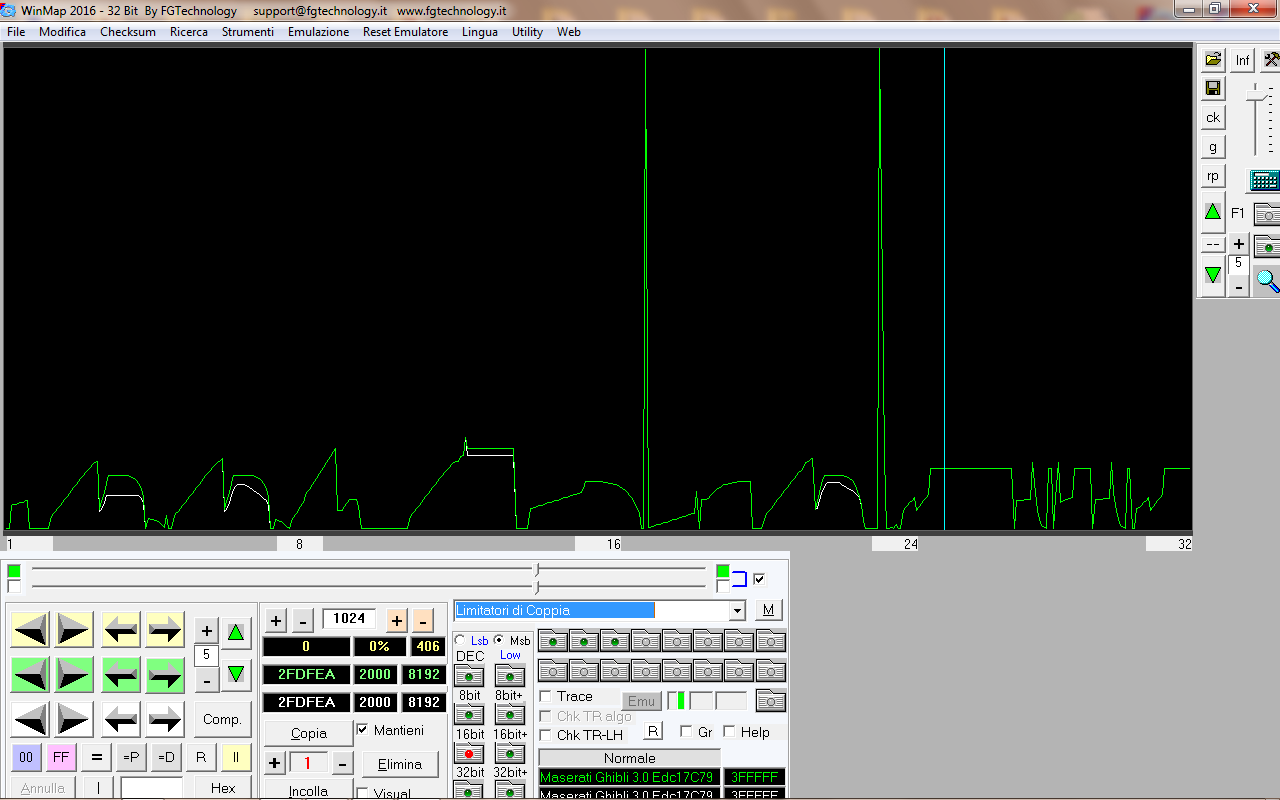Toggle the Visual checkbox
This screenshot has width=1280, height=800.
[363, 793]
